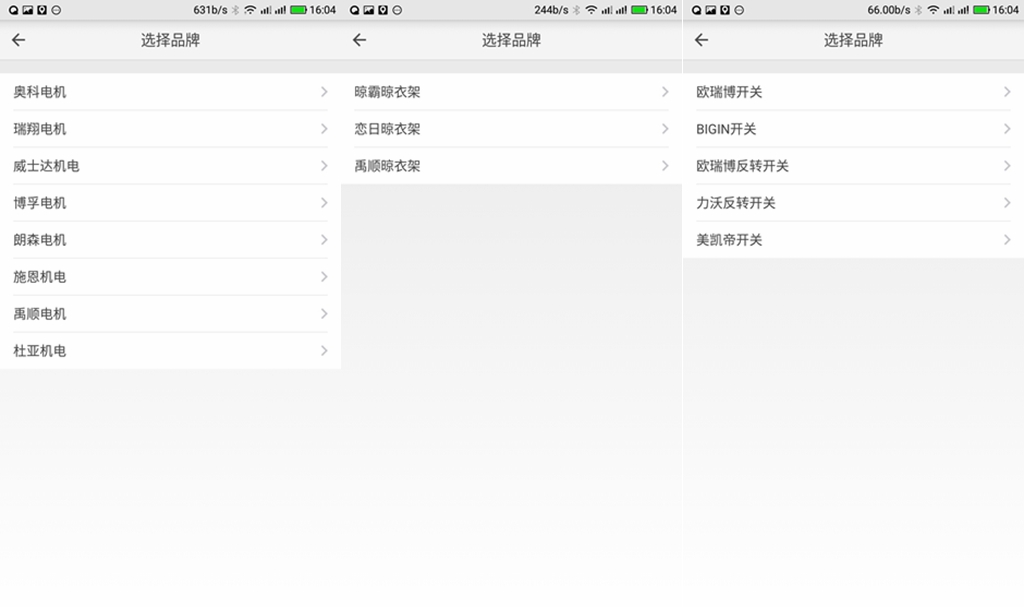Screen dimensions: 1024x607
Task: Tap battery icon in left status bar
Action: point(298,10)
